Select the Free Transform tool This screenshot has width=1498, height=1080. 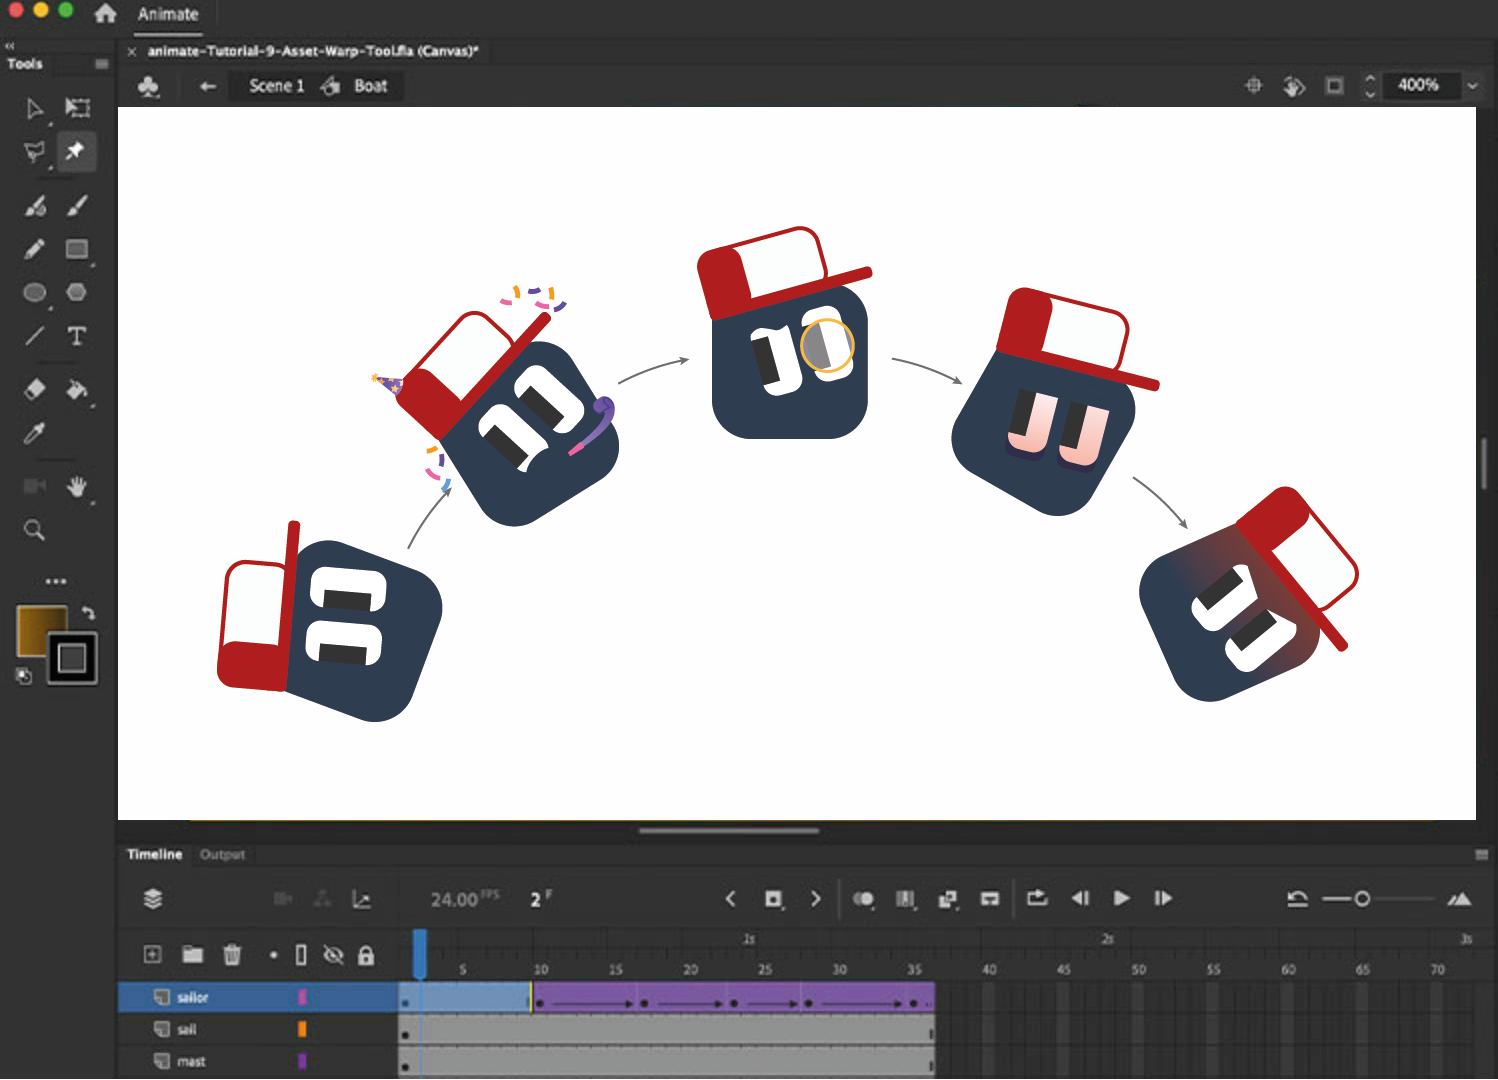pyautogui.click(x=77, y=107)
